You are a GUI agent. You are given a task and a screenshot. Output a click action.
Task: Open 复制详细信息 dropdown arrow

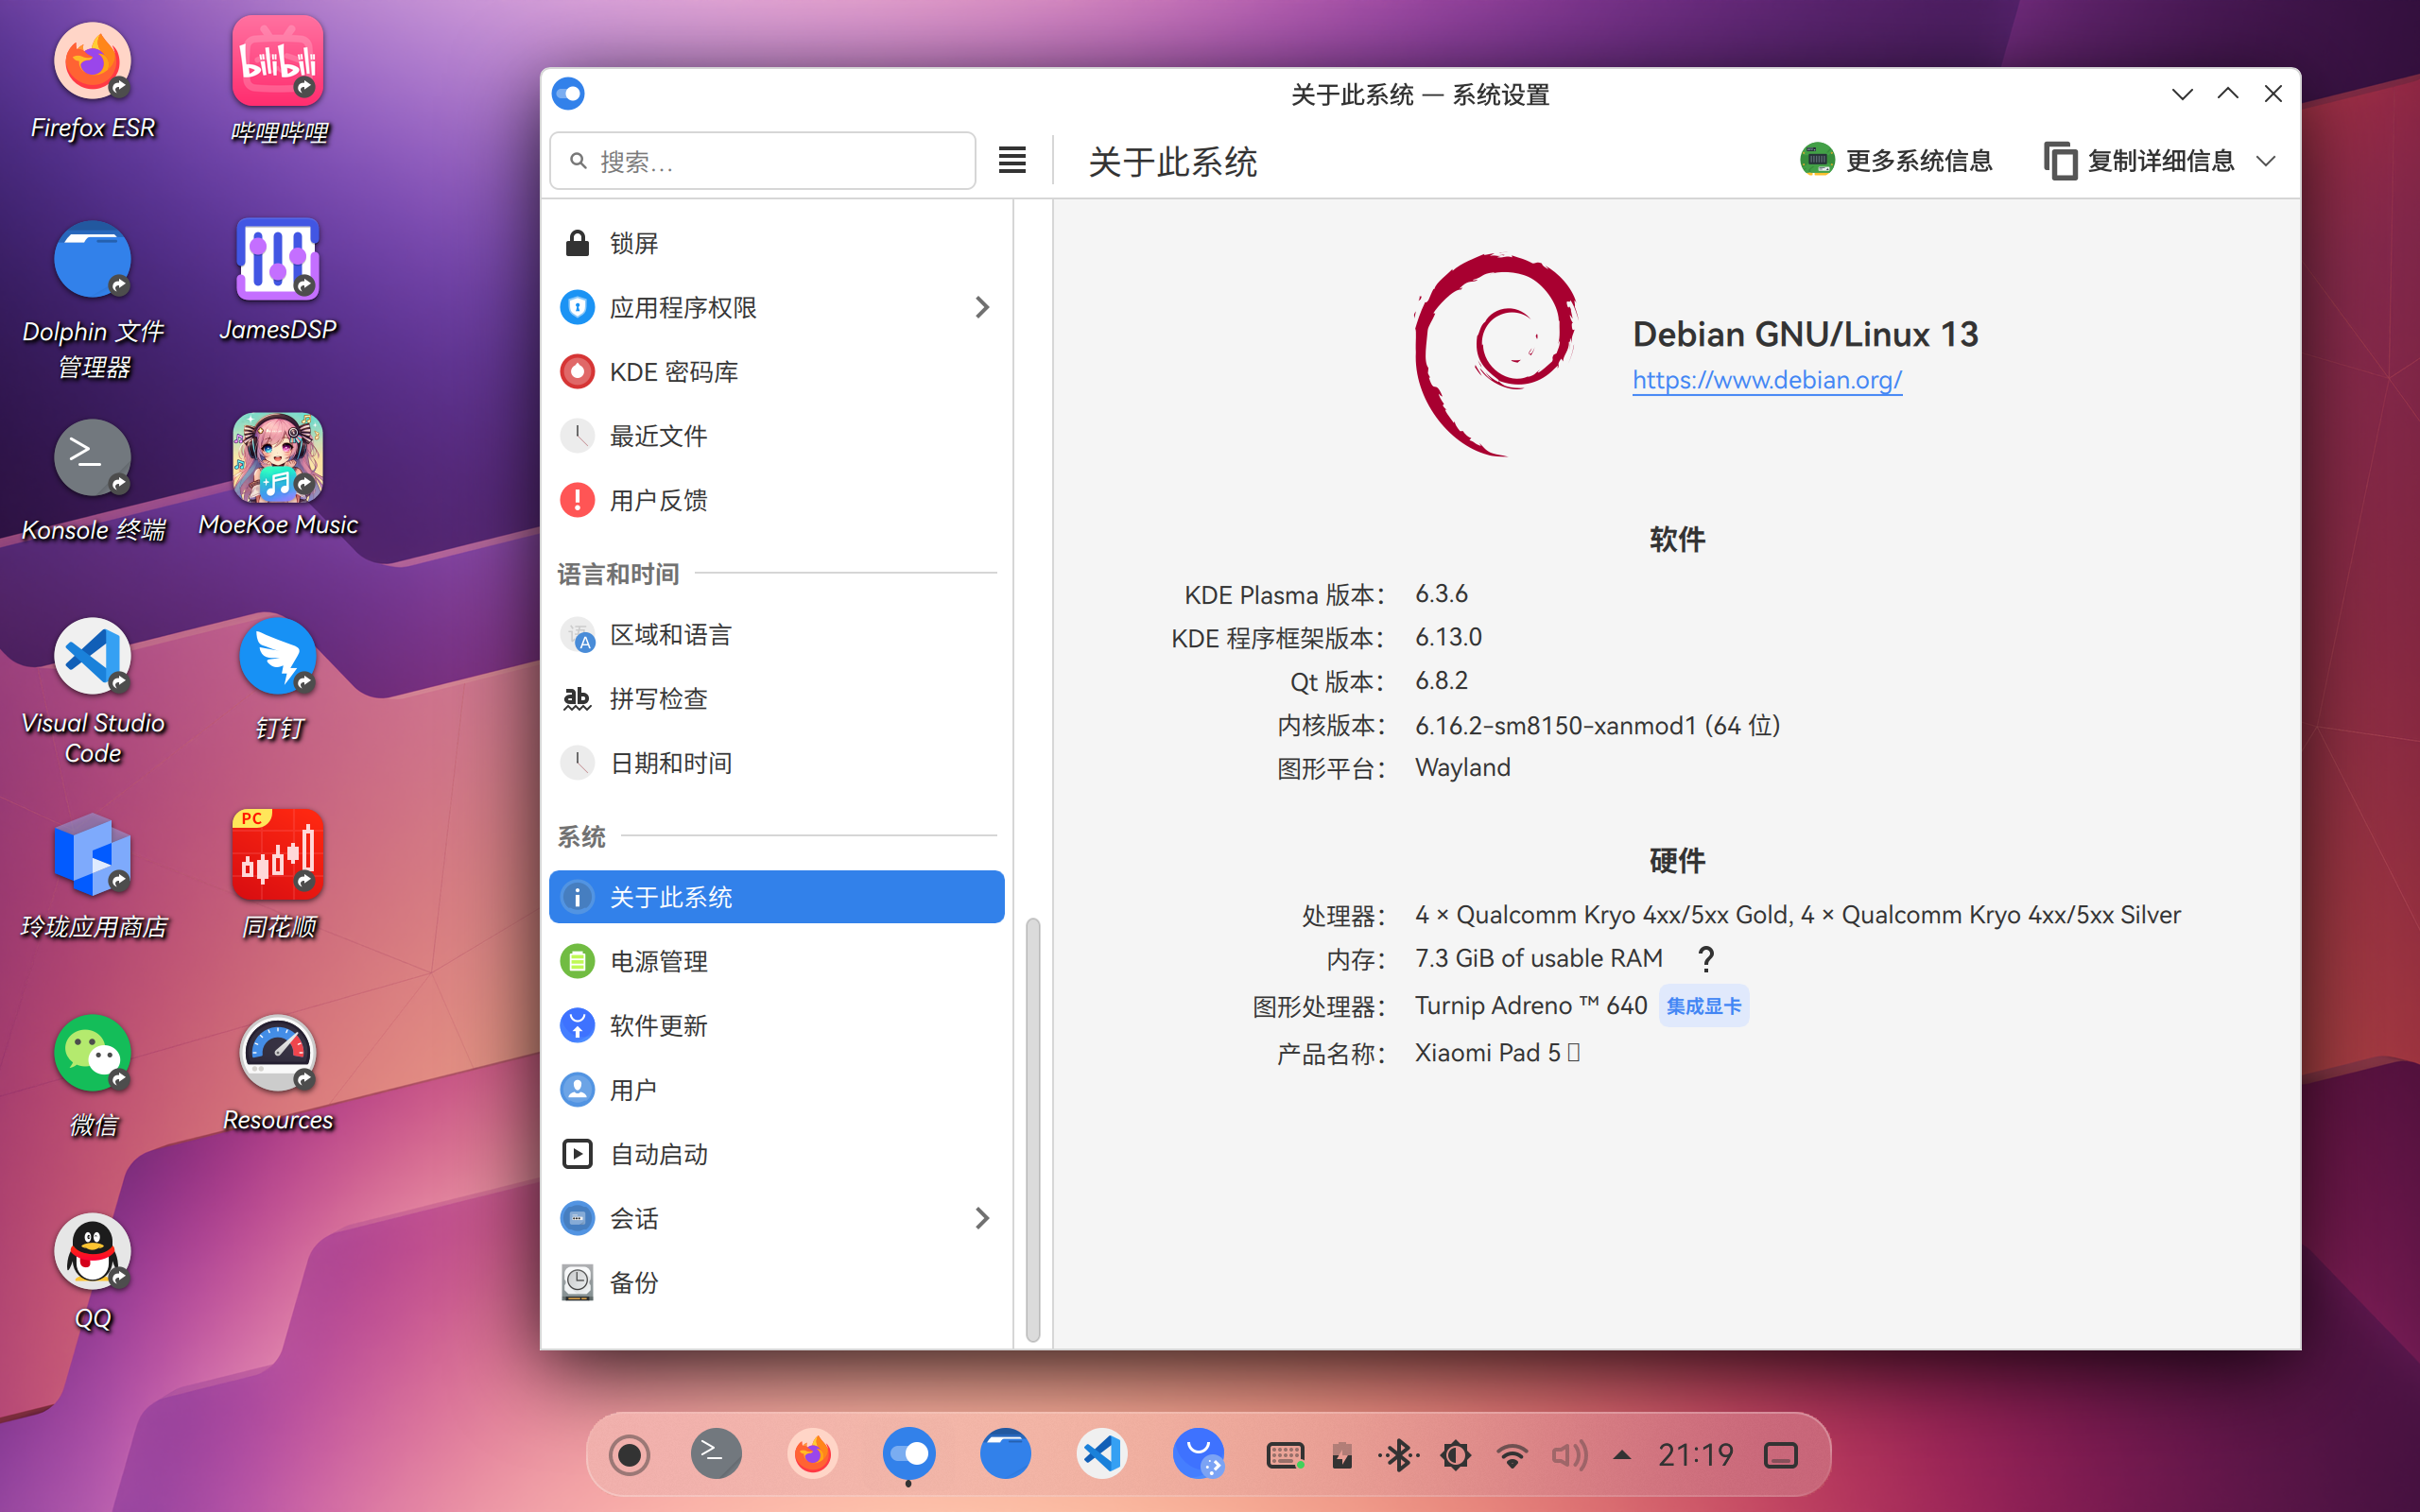pyautogui.click(x=2266, y=161)
